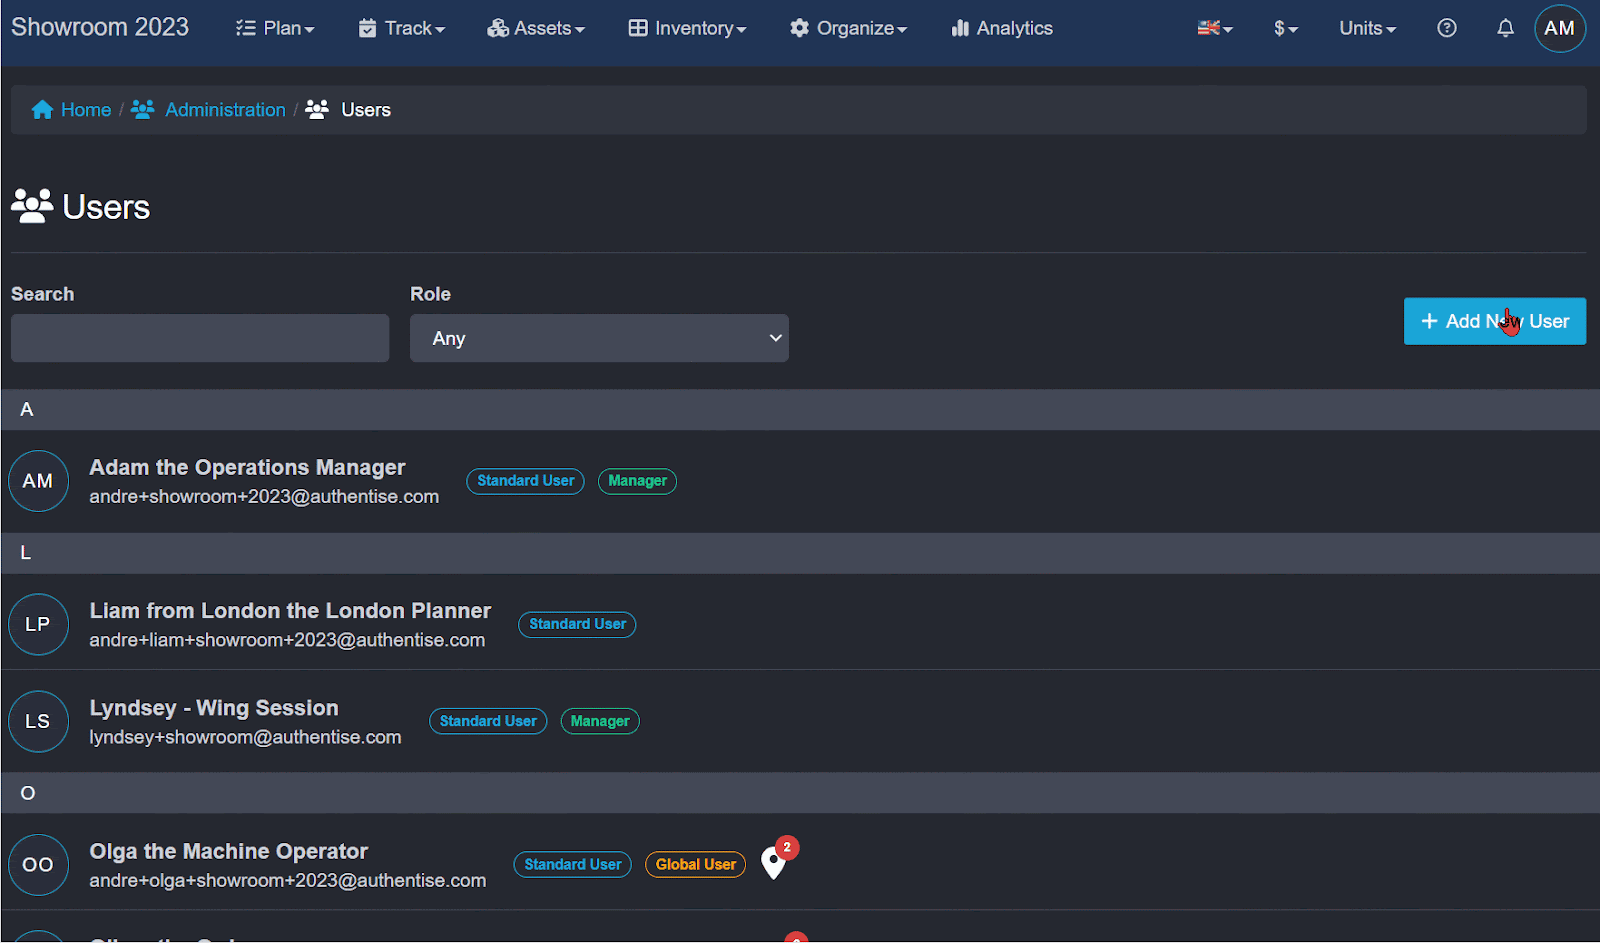Image resolution: width=1600 pixels, height=943 pixels.
Task: Open Olga the Machine Operator user
Action: [x=229, y=851]
